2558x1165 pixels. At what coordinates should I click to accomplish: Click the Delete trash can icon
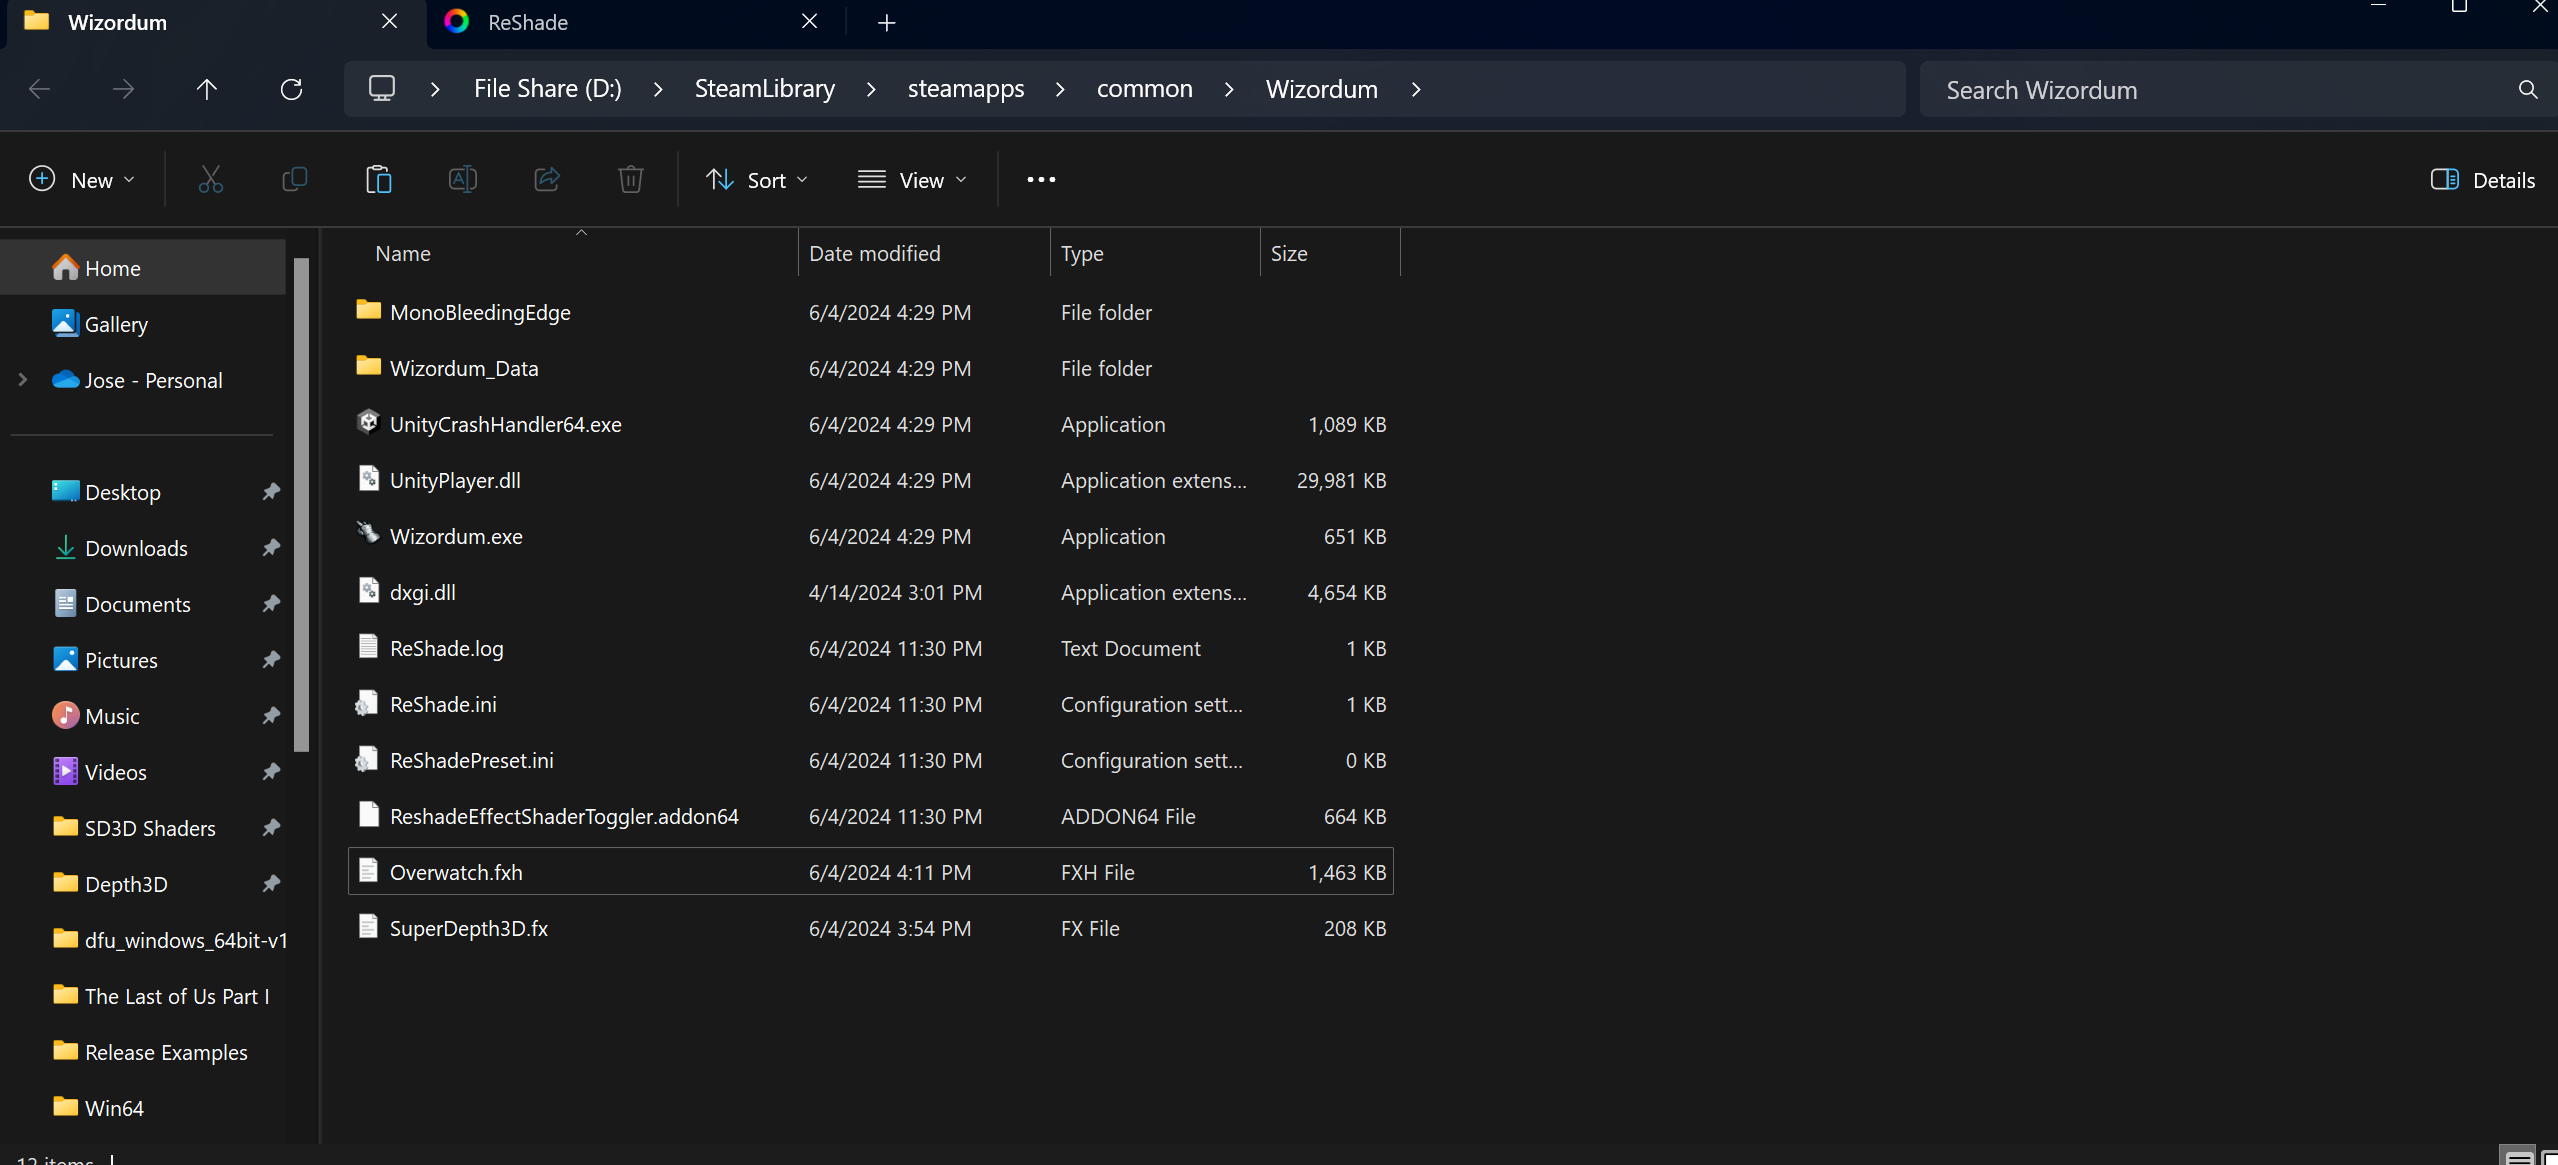tap(630, 180)
